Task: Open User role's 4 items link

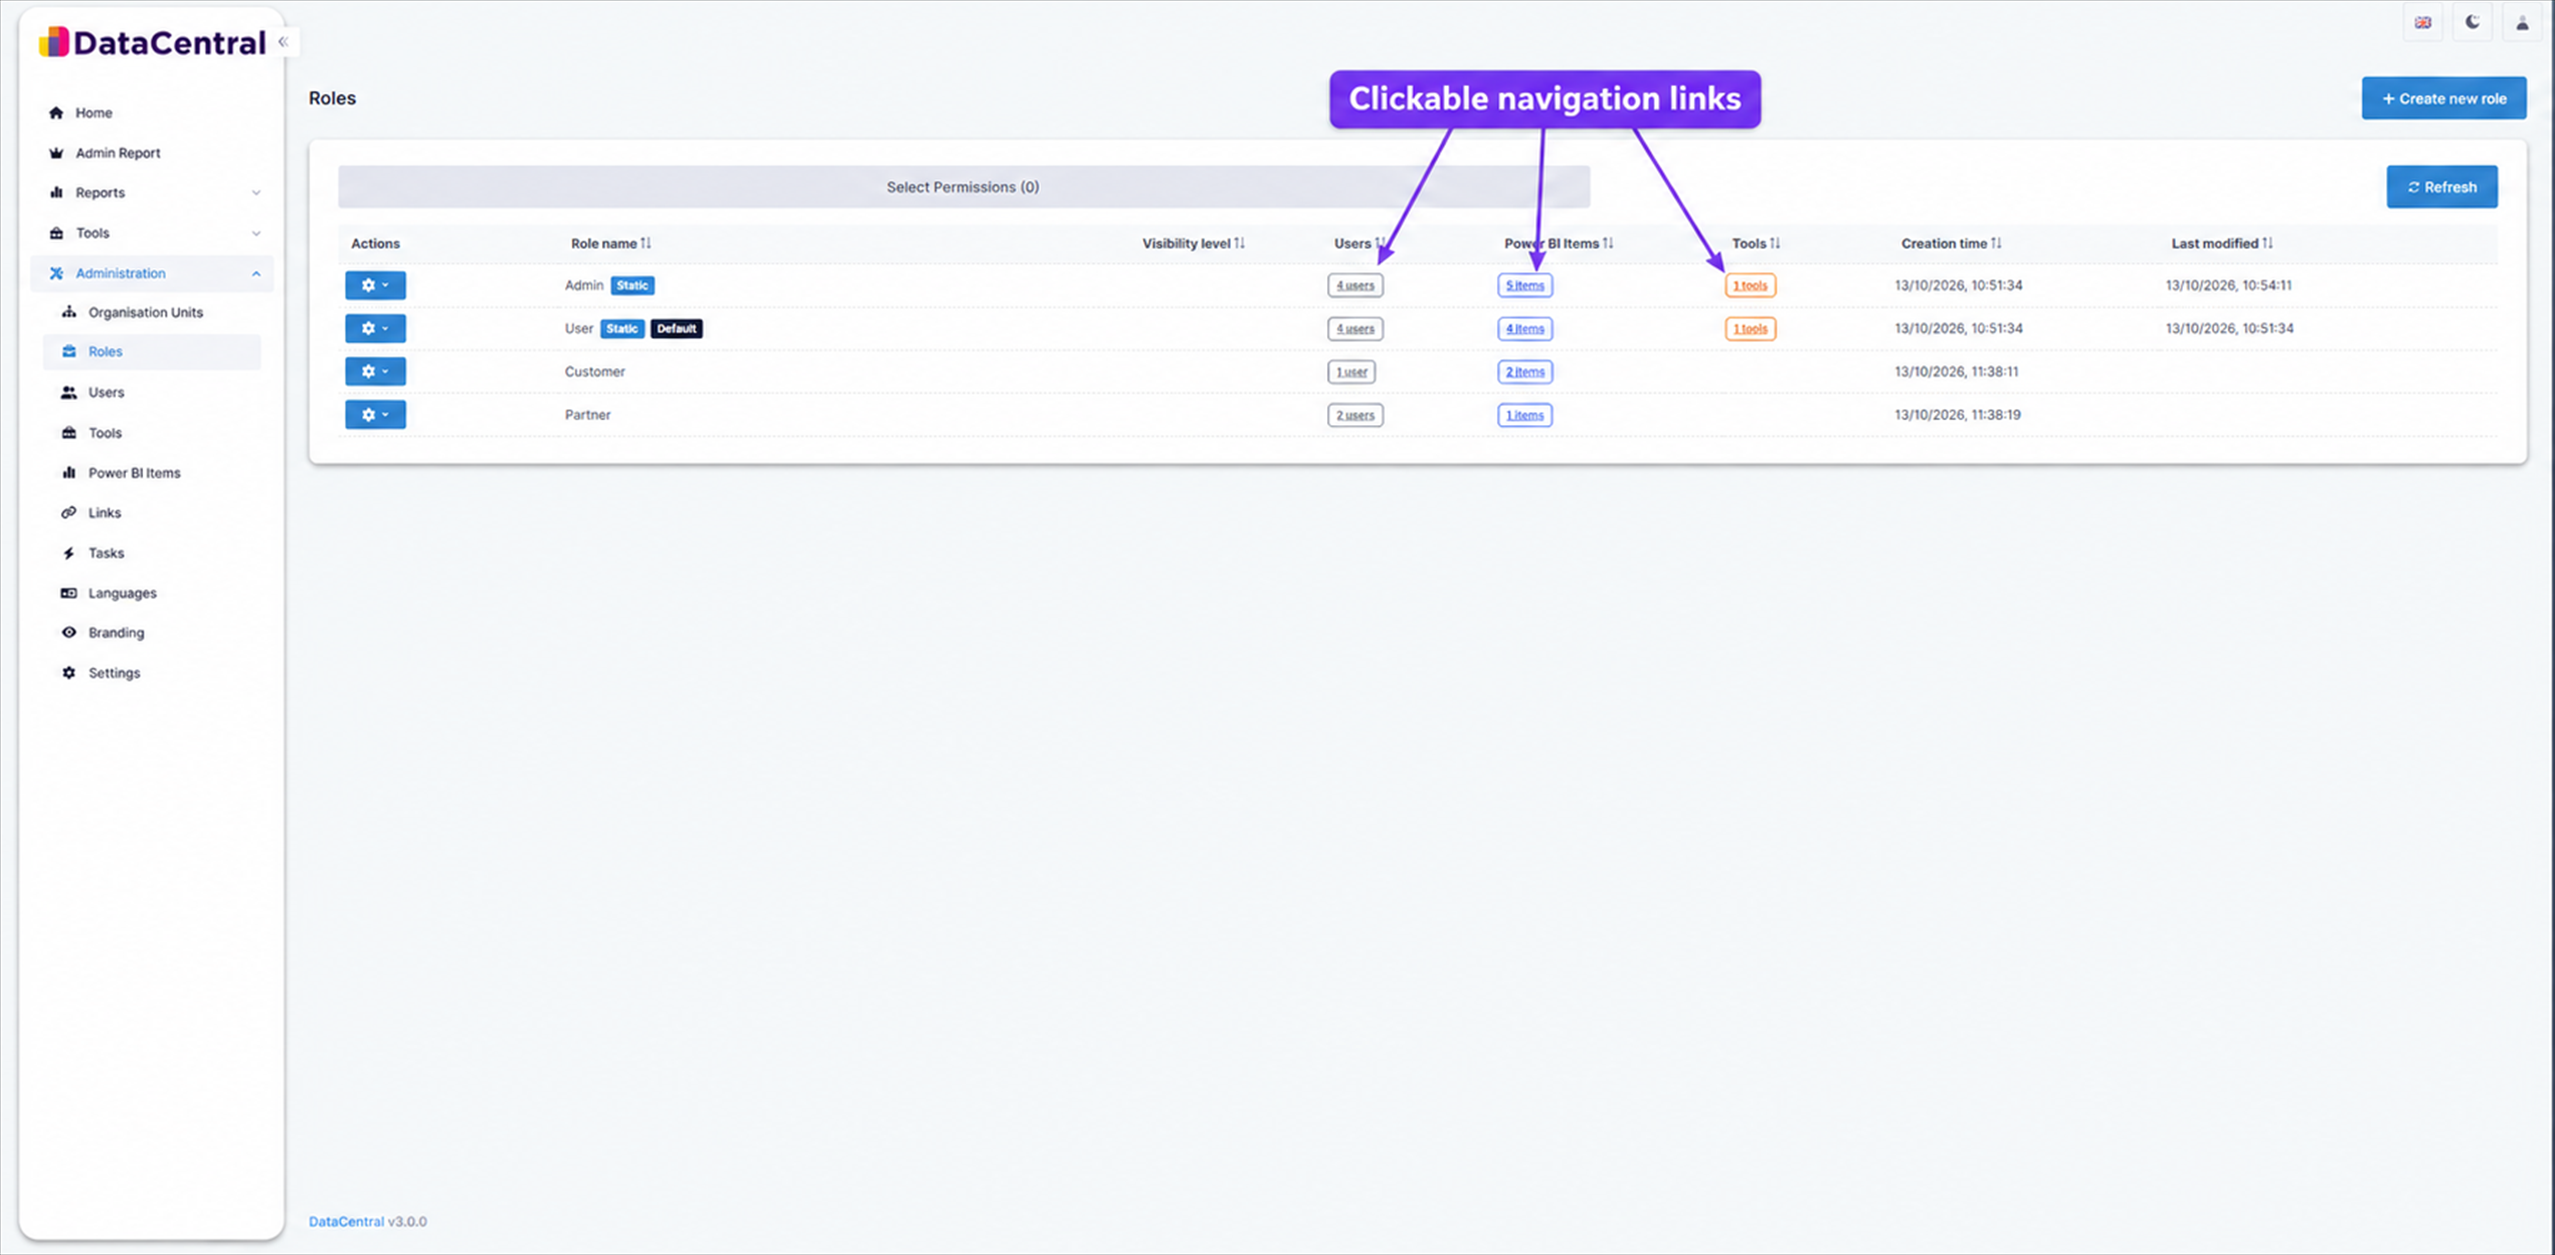Action: tap(1525, 328)
